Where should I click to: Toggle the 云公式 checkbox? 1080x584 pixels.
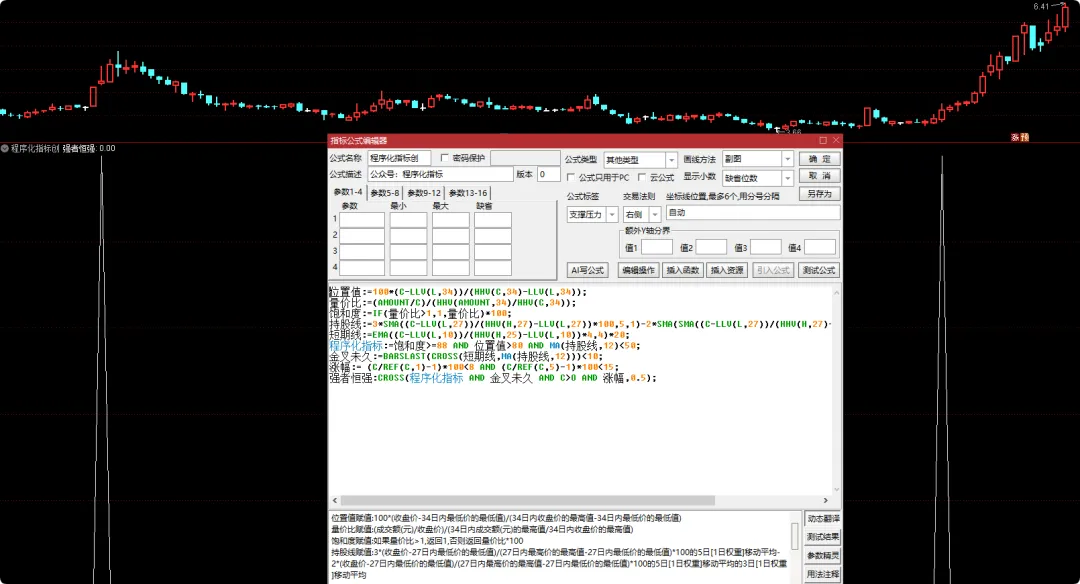(x=642, y=178)
